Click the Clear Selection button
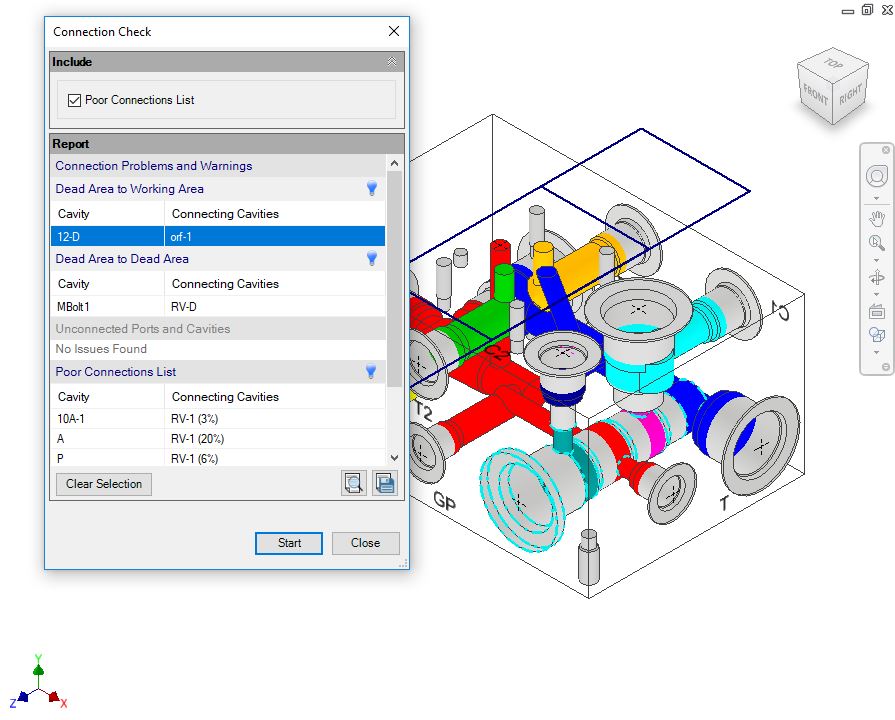895x720 pixels. pos(104,484)
